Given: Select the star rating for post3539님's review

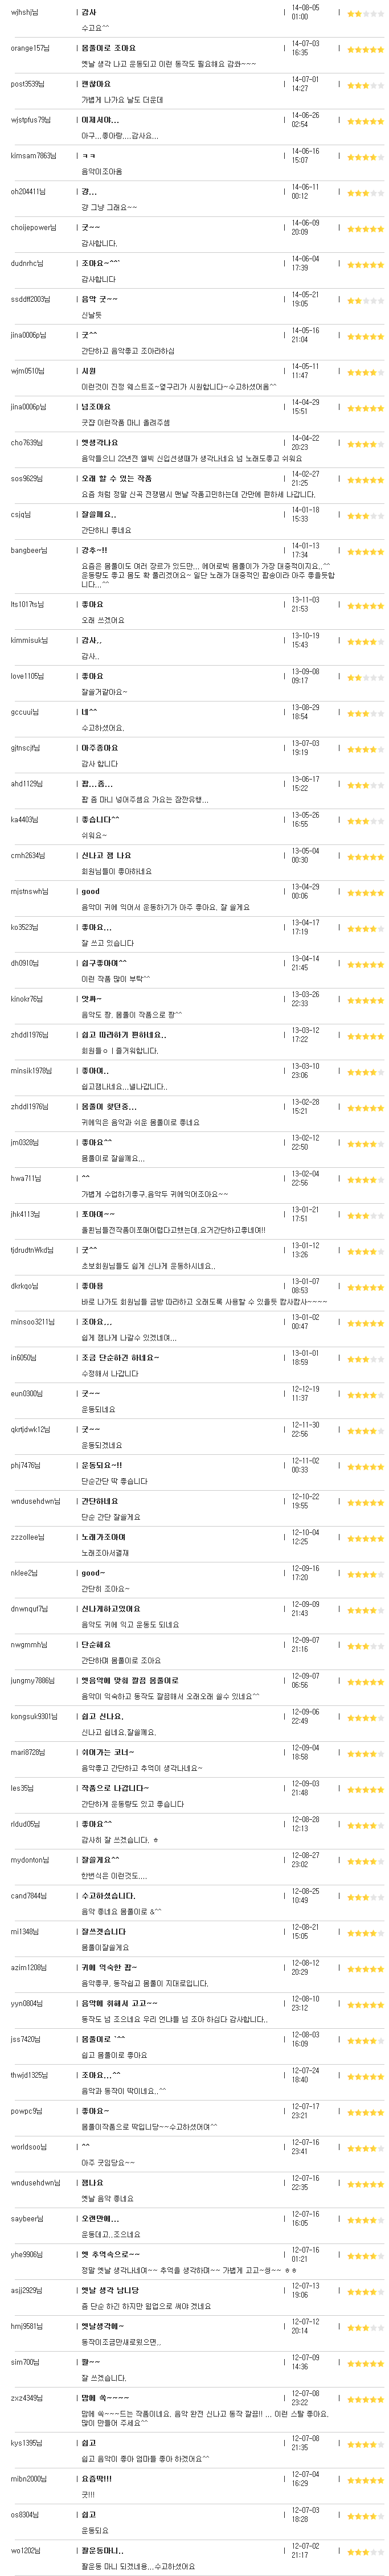Looking at the screenshot, I should 365,84.
